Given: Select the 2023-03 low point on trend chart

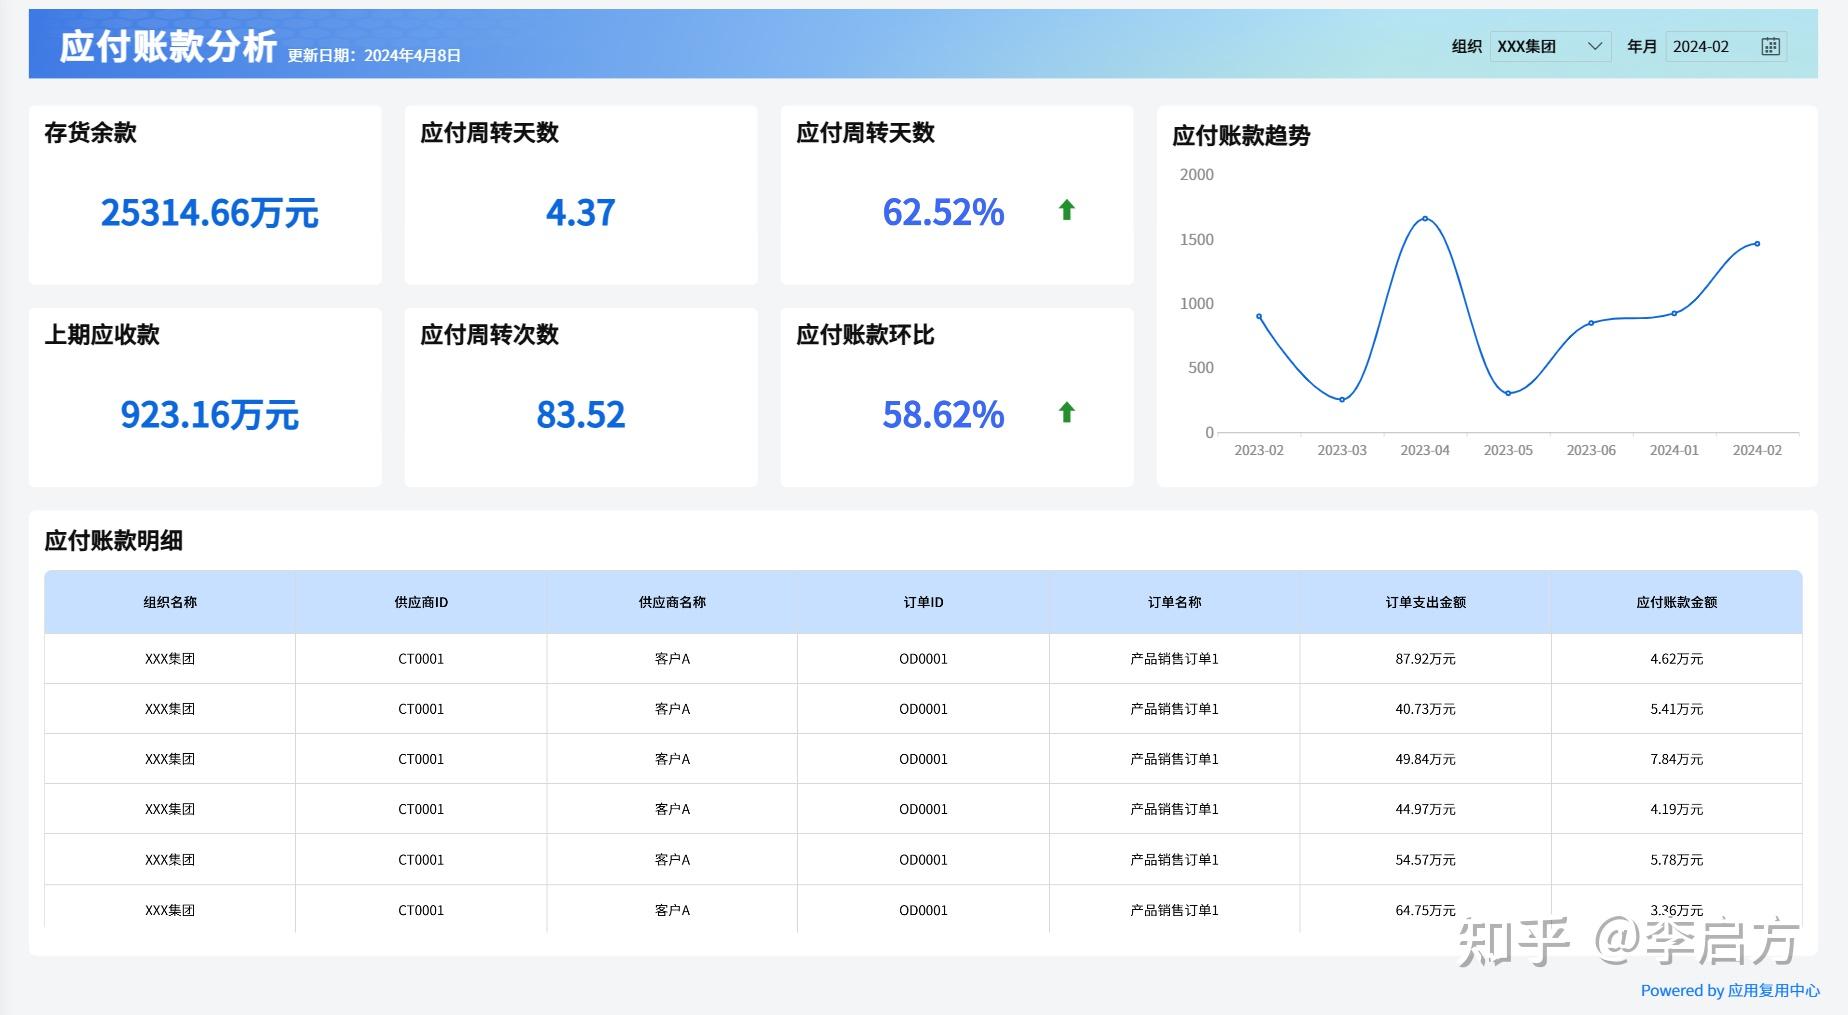Looking at the screenshot, I should [x=1342, y=400].
